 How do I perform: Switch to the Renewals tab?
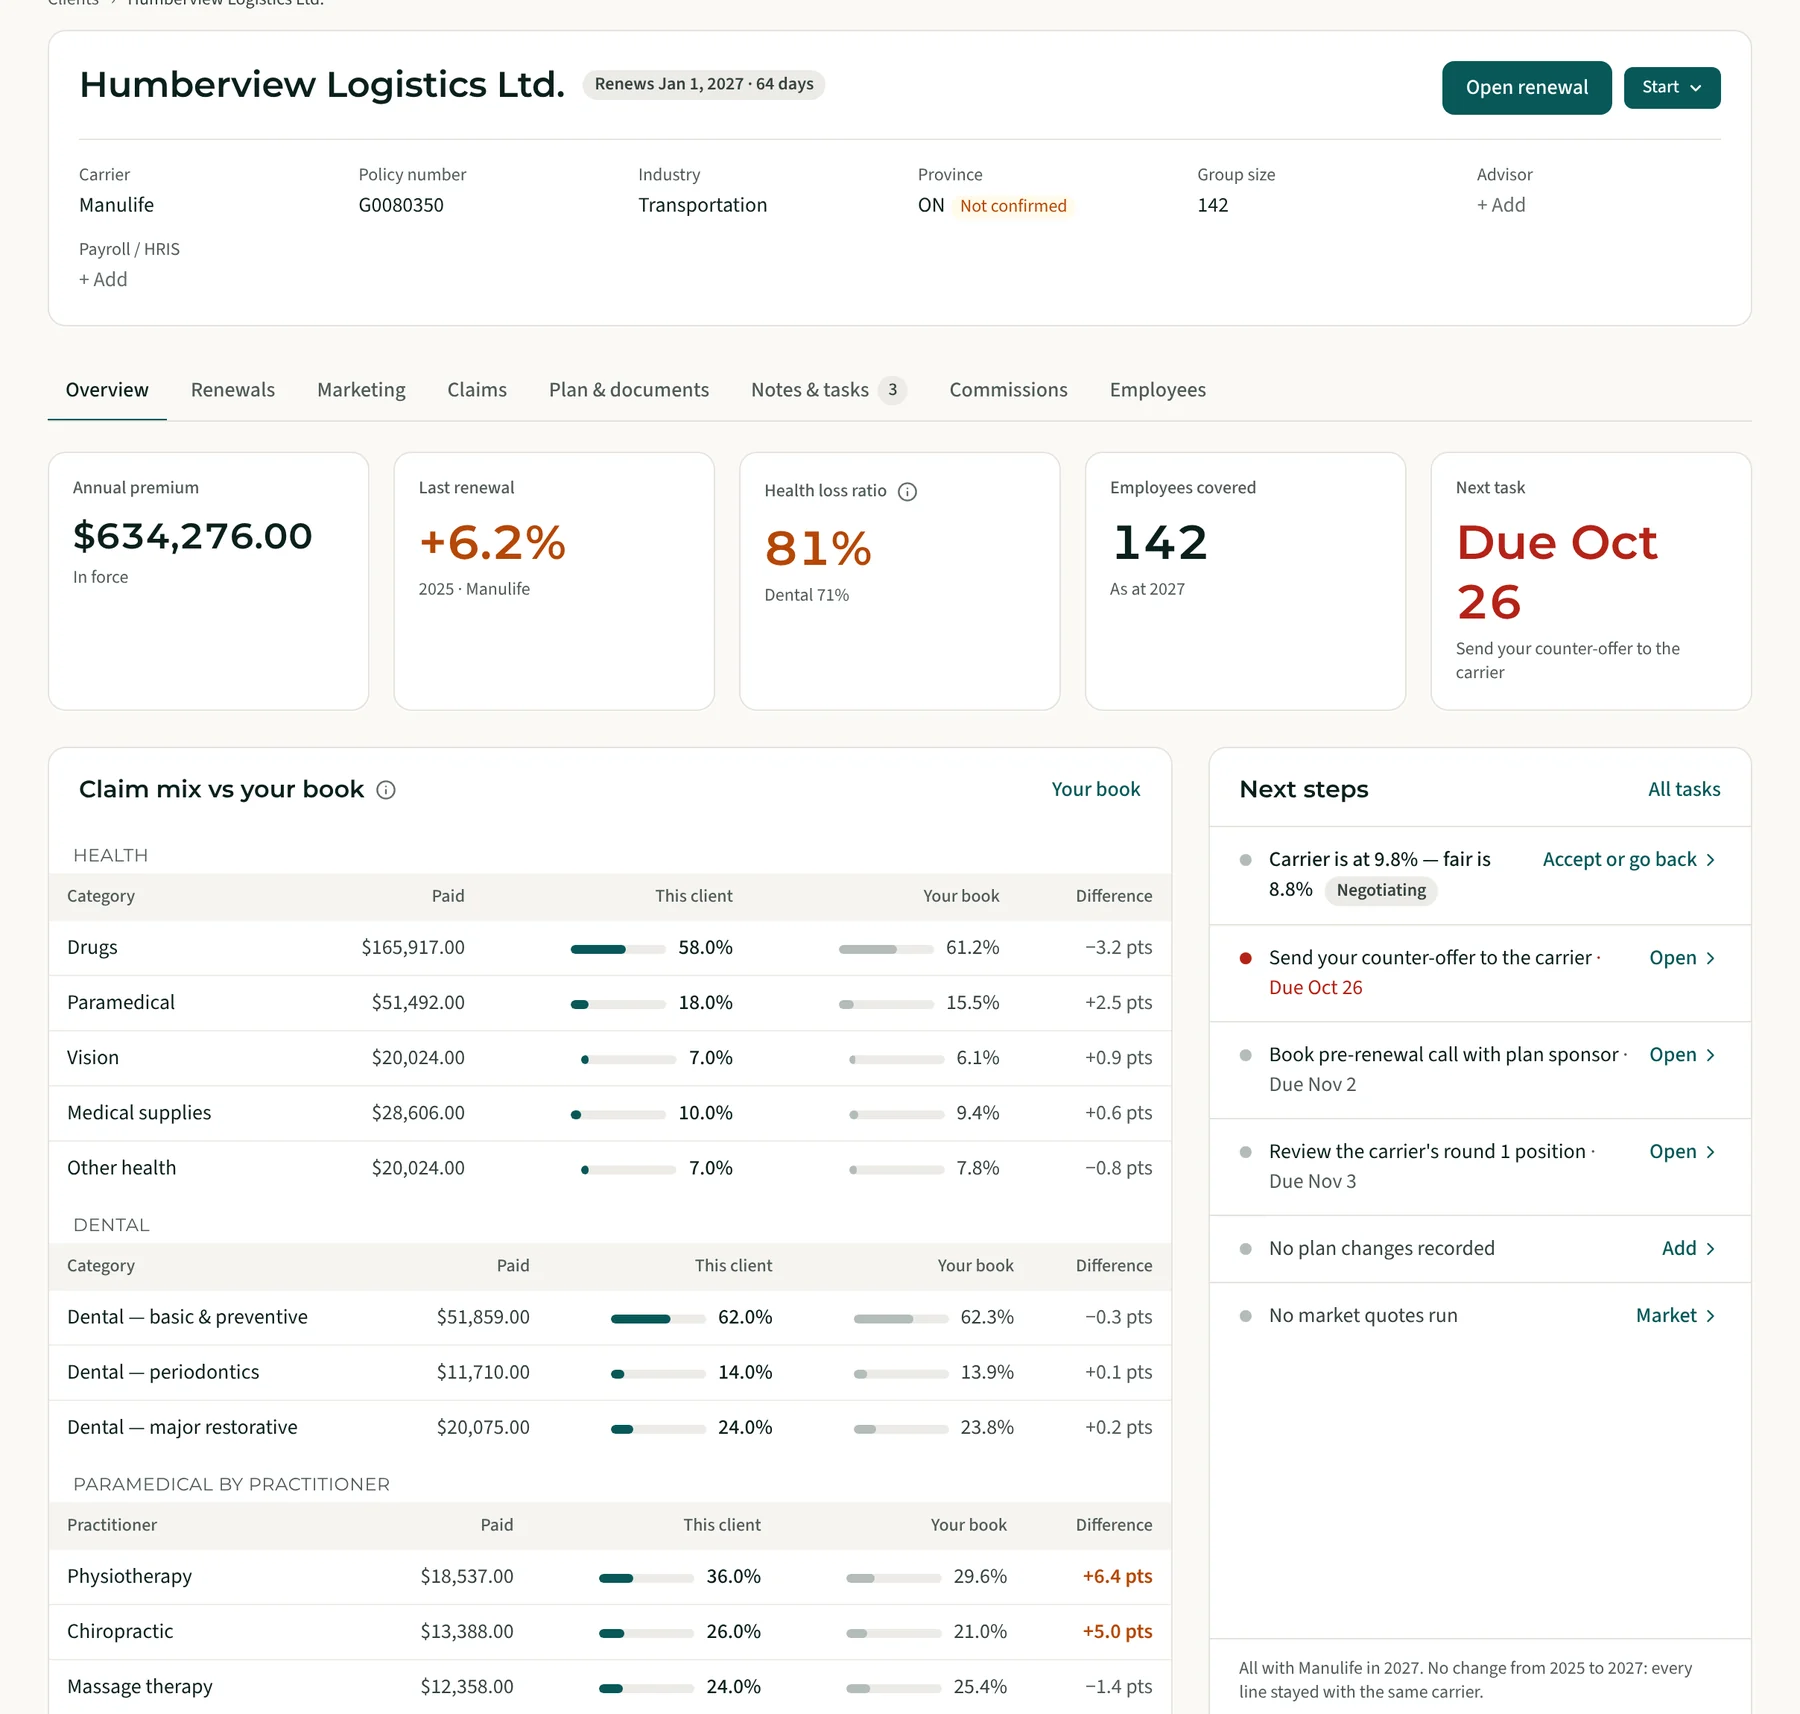tap(233, 390)
